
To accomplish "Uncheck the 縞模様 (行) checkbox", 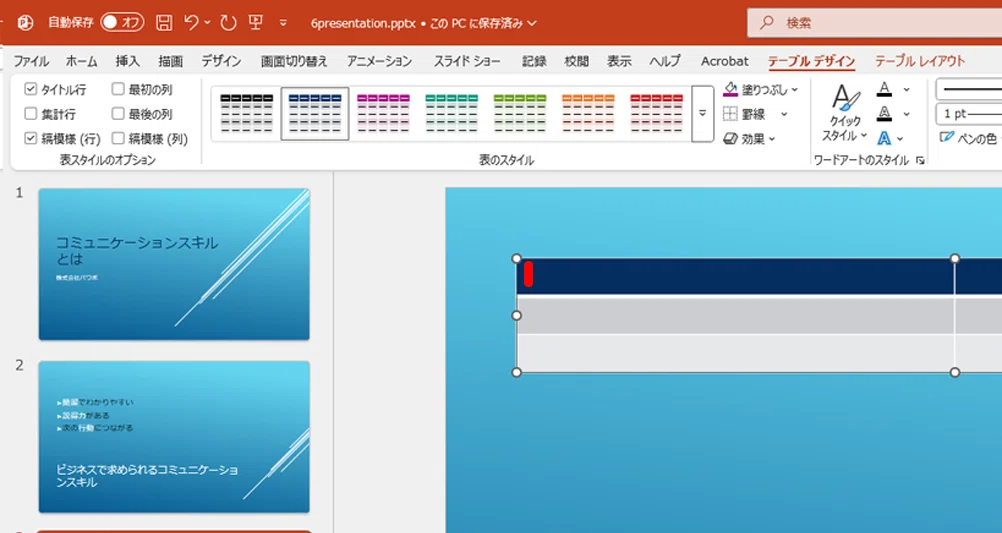I will 31,138.
